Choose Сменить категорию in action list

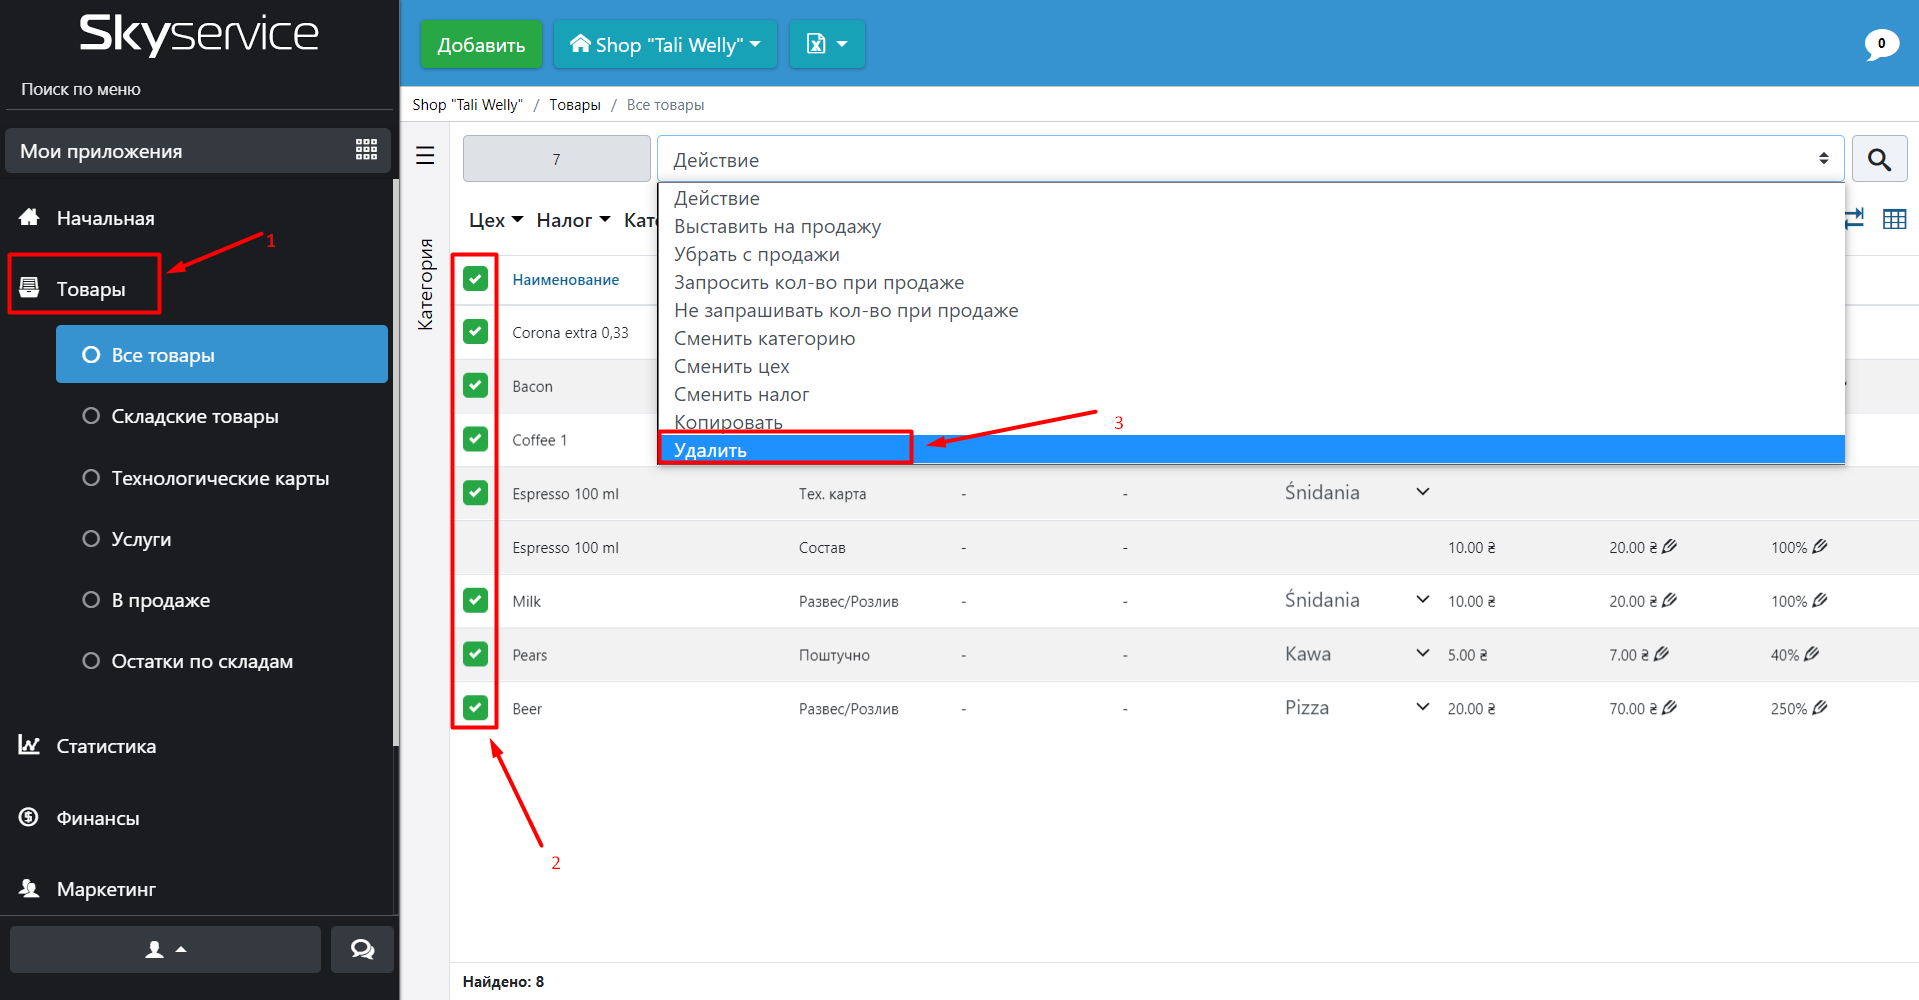coord(764,339)
